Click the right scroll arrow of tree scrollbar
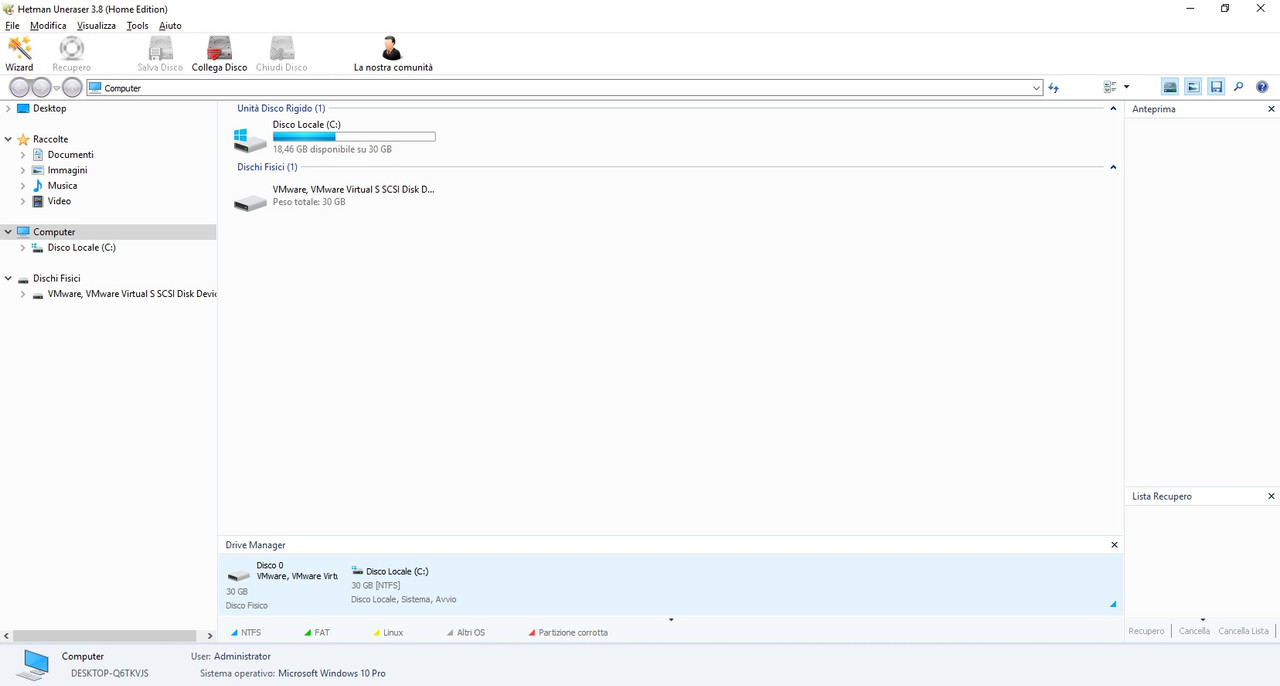Image resolution: width=1280 pixels, height=686 pixels. 210,635
